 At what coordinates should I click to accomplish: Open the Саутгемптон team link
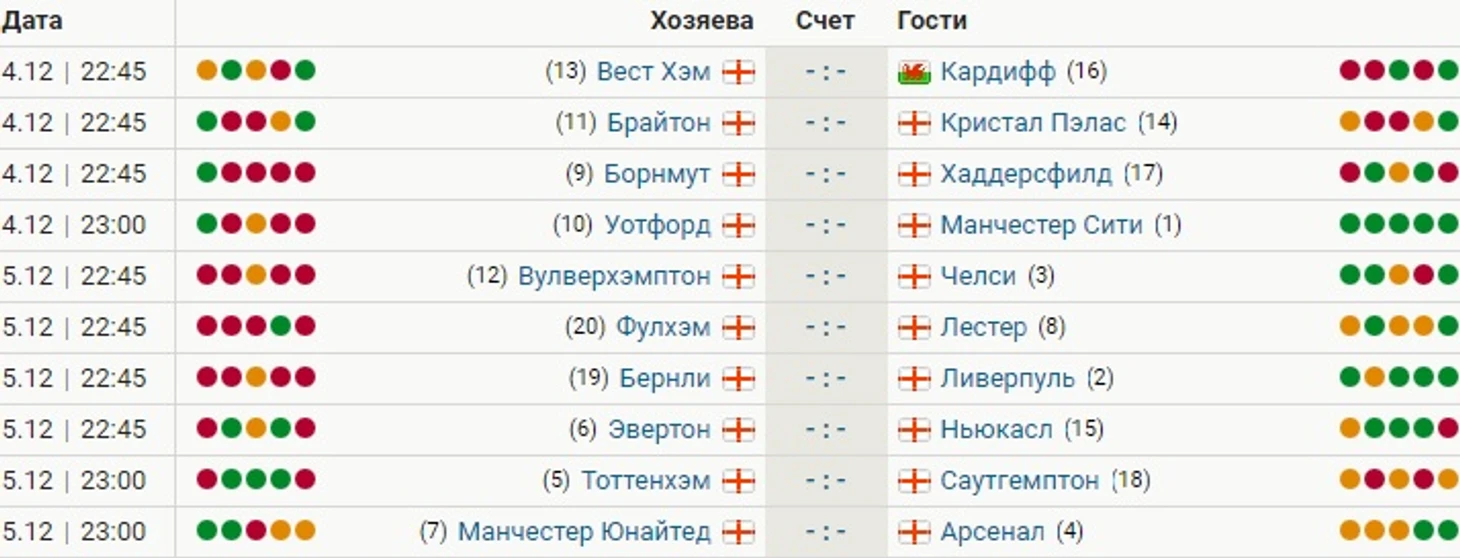click(x=1019, y=480)
